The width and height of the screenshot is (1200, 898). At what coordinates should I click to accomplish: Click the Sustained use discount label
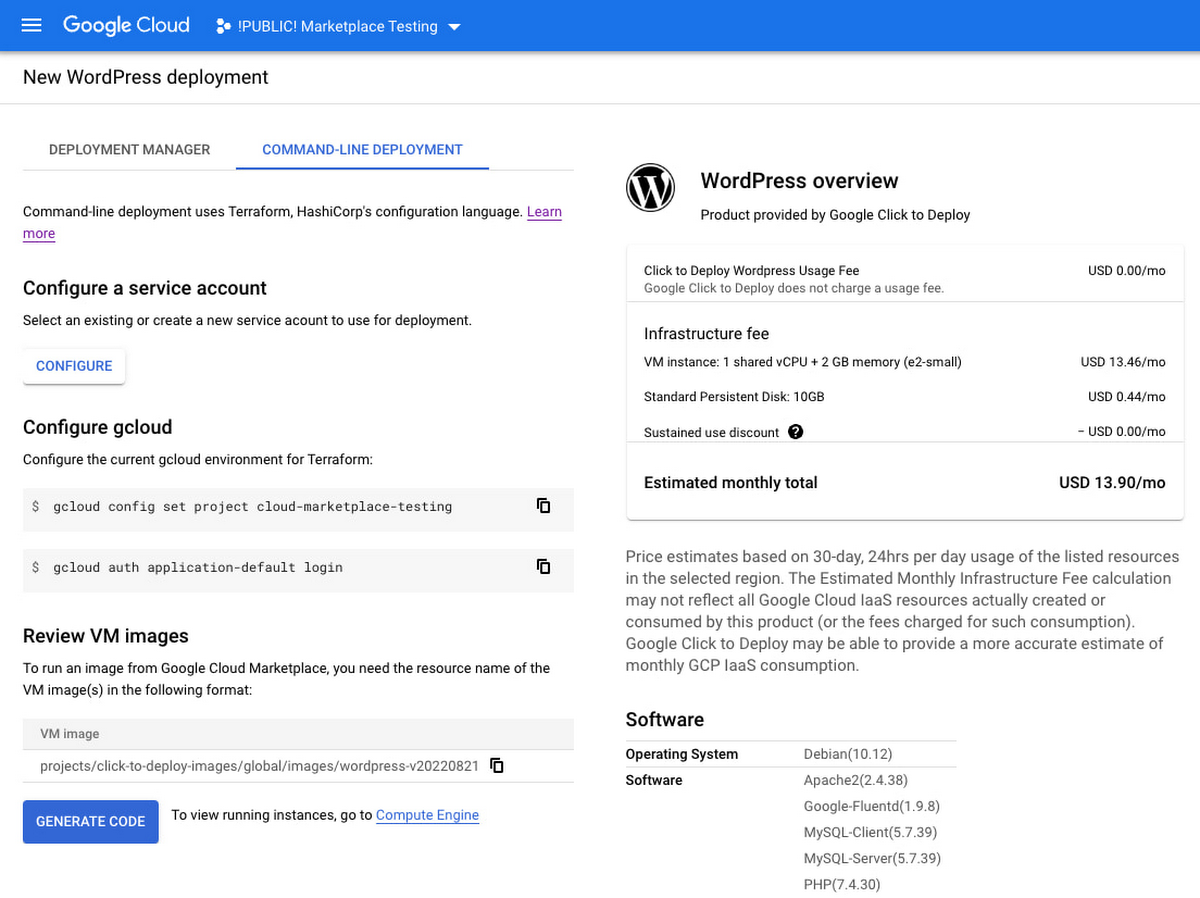coord(711,432)
